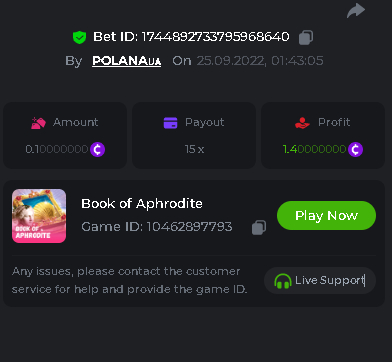Click the Book of Aphrodite title

tap(142, 203)
